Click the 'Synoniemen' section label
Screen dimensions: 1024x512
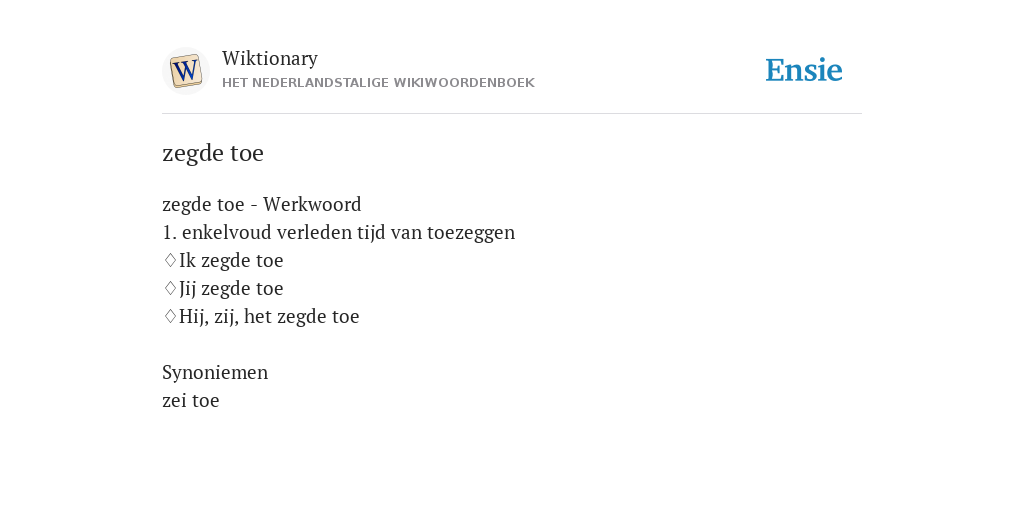[215, 372]
